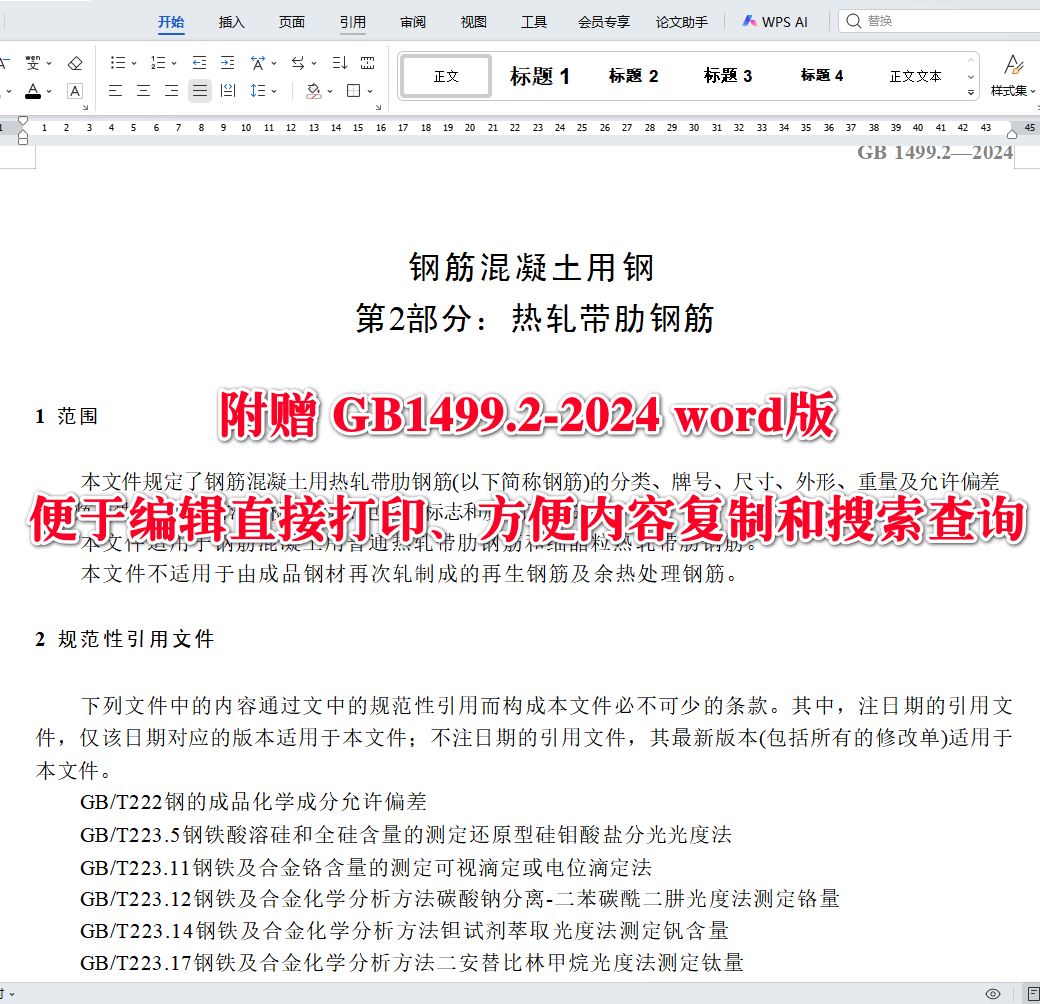The image size is (1040, 1004).
Task: Click the title 钢筋混凝土用钢
Action: pyautogui.click(x=532, y=268)
